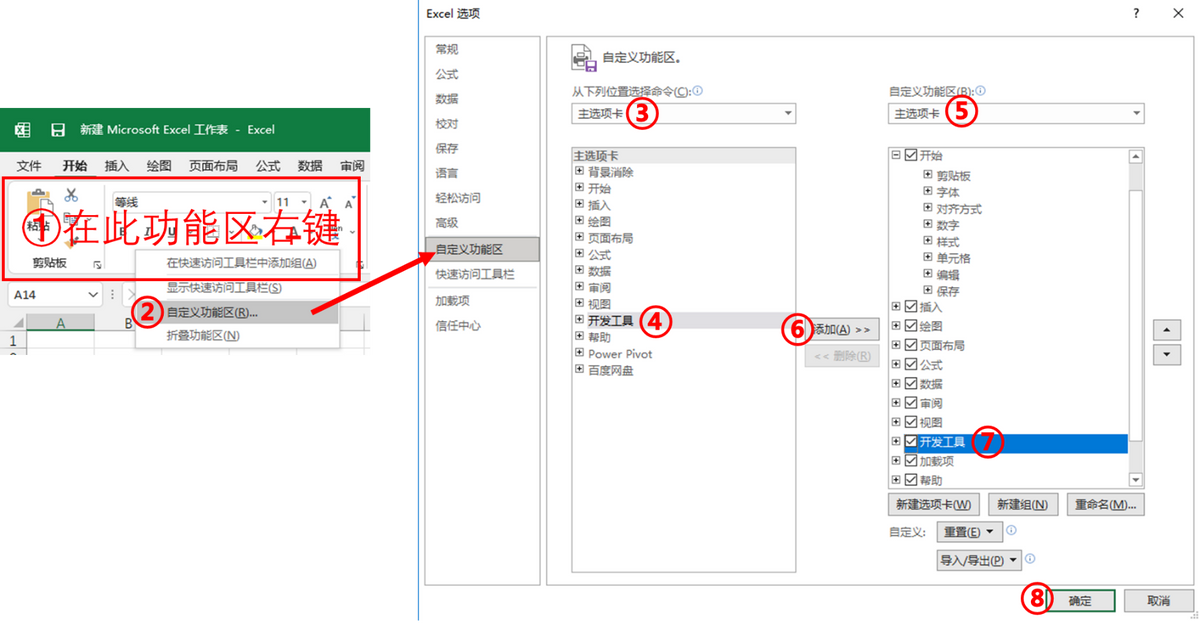Click info icon next to 重置 button
The width and height of the screenshot is (1200, 626).
(1011, 531)
